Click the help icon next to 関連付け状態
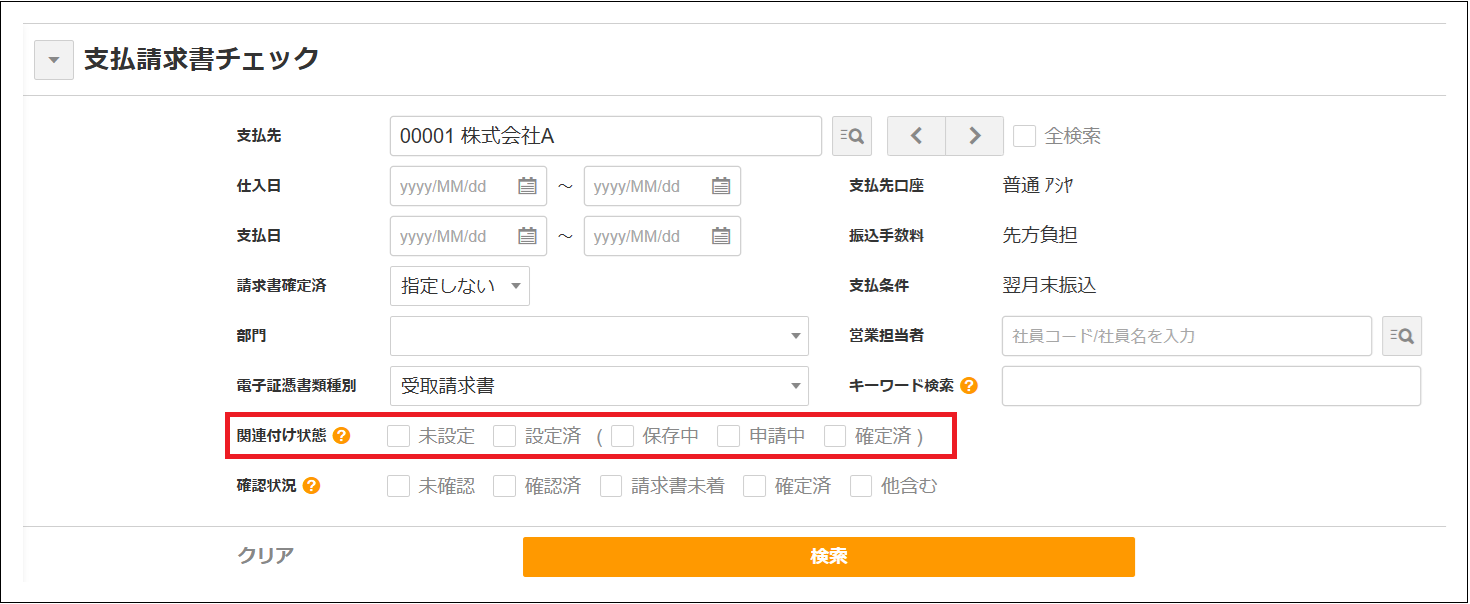 click(x=341, y=436)
